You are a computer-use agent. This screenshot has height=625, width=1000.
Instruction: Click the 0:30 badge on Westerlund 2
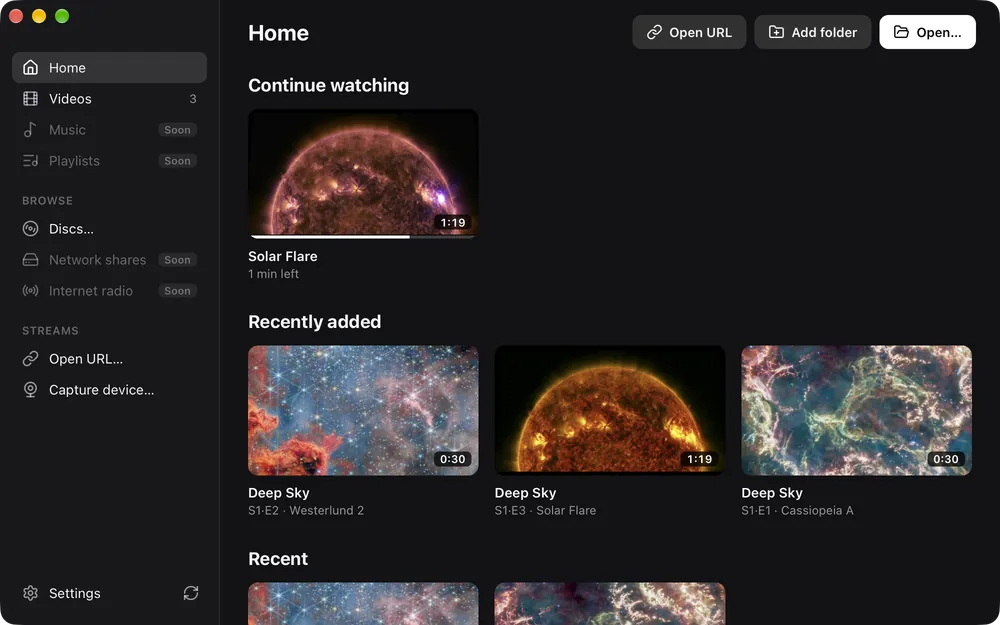pyautogui.click(x=453, y=459)
